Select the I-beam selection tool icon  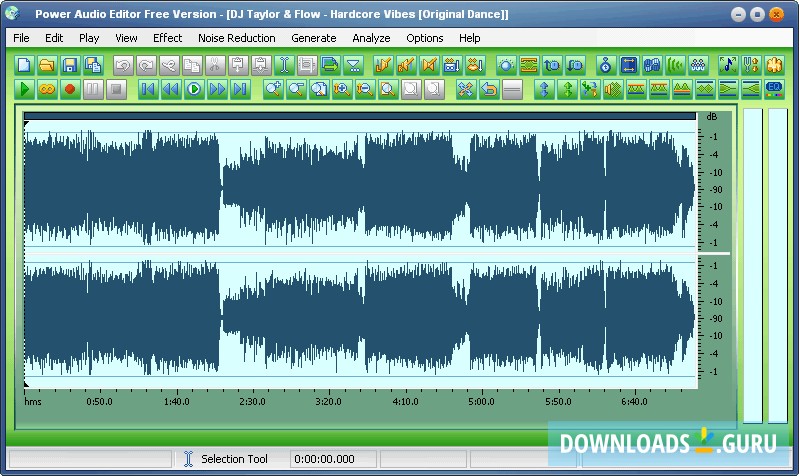coord(284,65)
